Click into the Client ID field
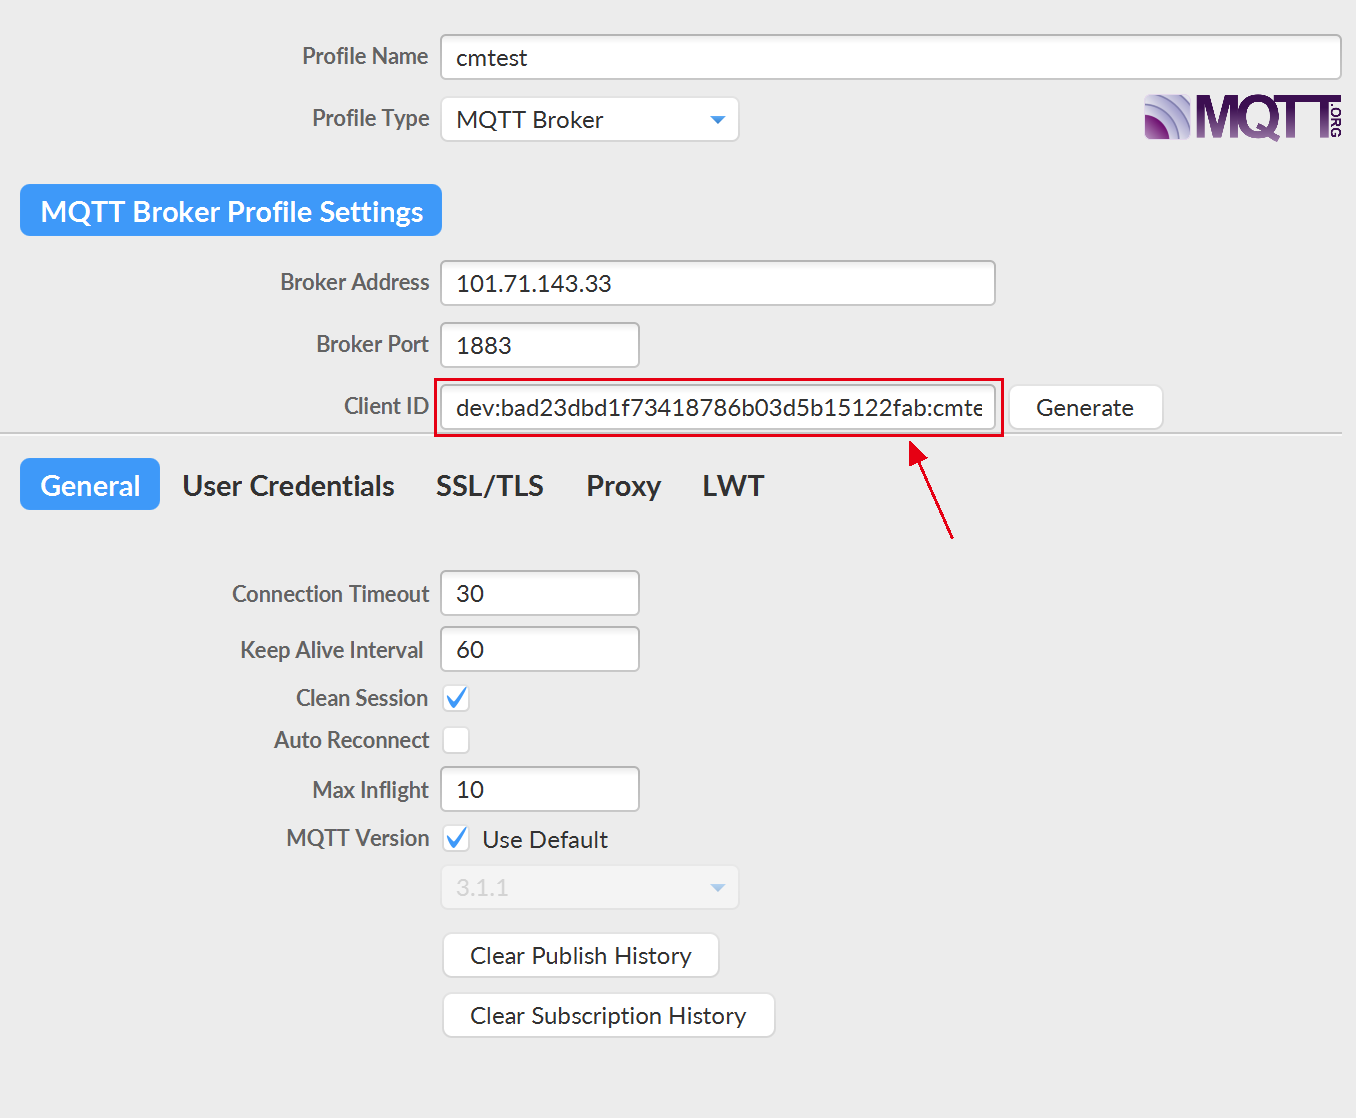Image resolution: width=1356 pixels, height=1118 pixels. (717, 408)
